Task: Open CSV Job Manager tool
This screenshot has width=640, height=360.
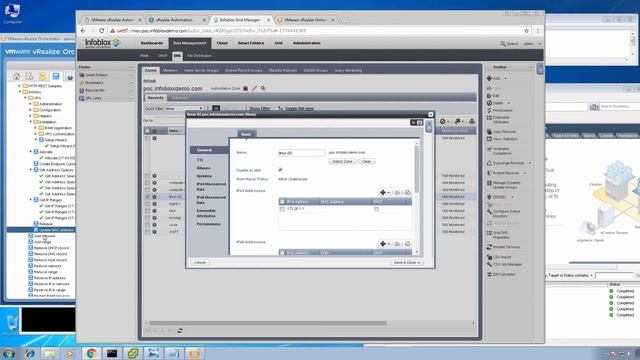Action: tap(507, 264)
